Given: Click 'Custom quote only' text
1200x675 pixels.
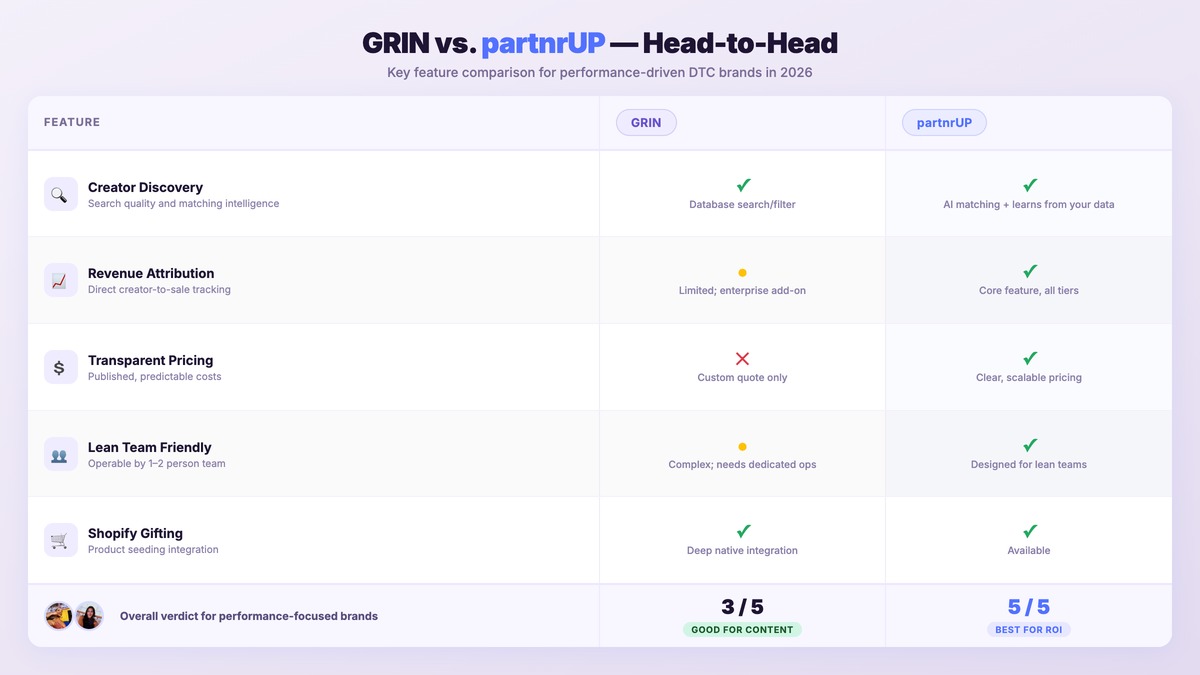Looking at the screenshot, I should (742, 378).
